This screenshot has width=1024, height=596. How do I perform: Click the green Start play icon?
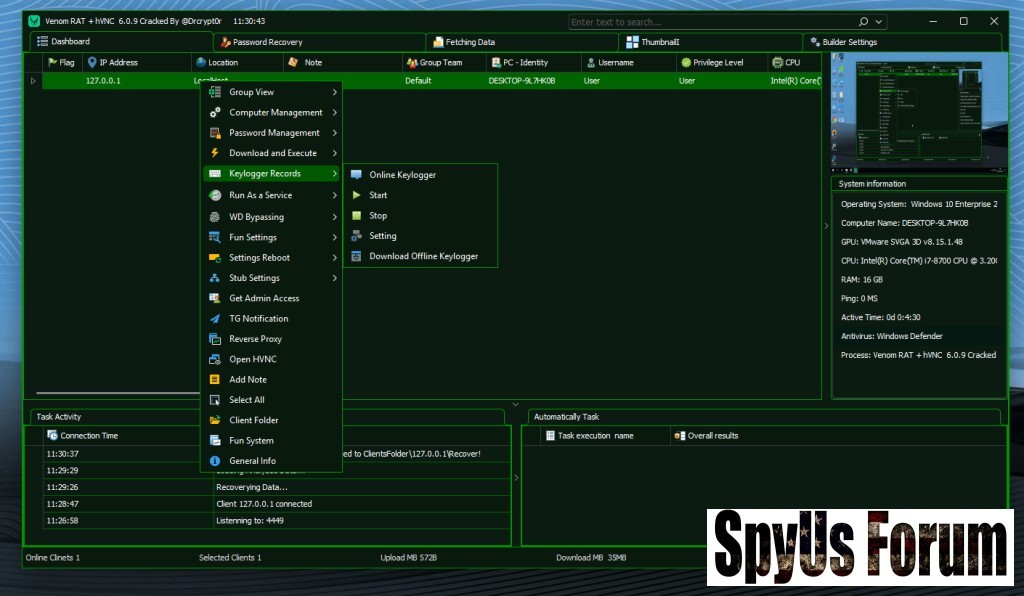tap(357, 195)
